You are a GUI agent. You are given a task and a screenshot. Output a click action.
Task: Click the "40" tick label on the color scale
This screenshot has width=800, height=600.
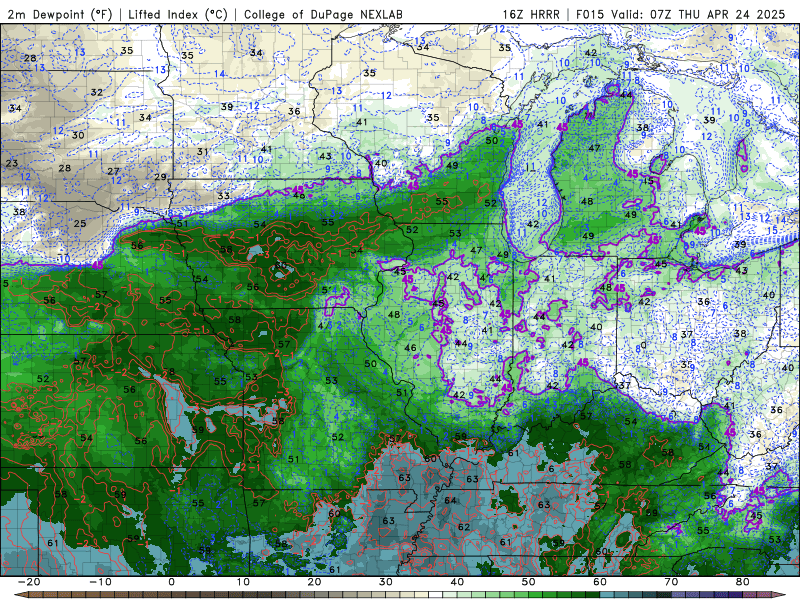coord(457,582)
